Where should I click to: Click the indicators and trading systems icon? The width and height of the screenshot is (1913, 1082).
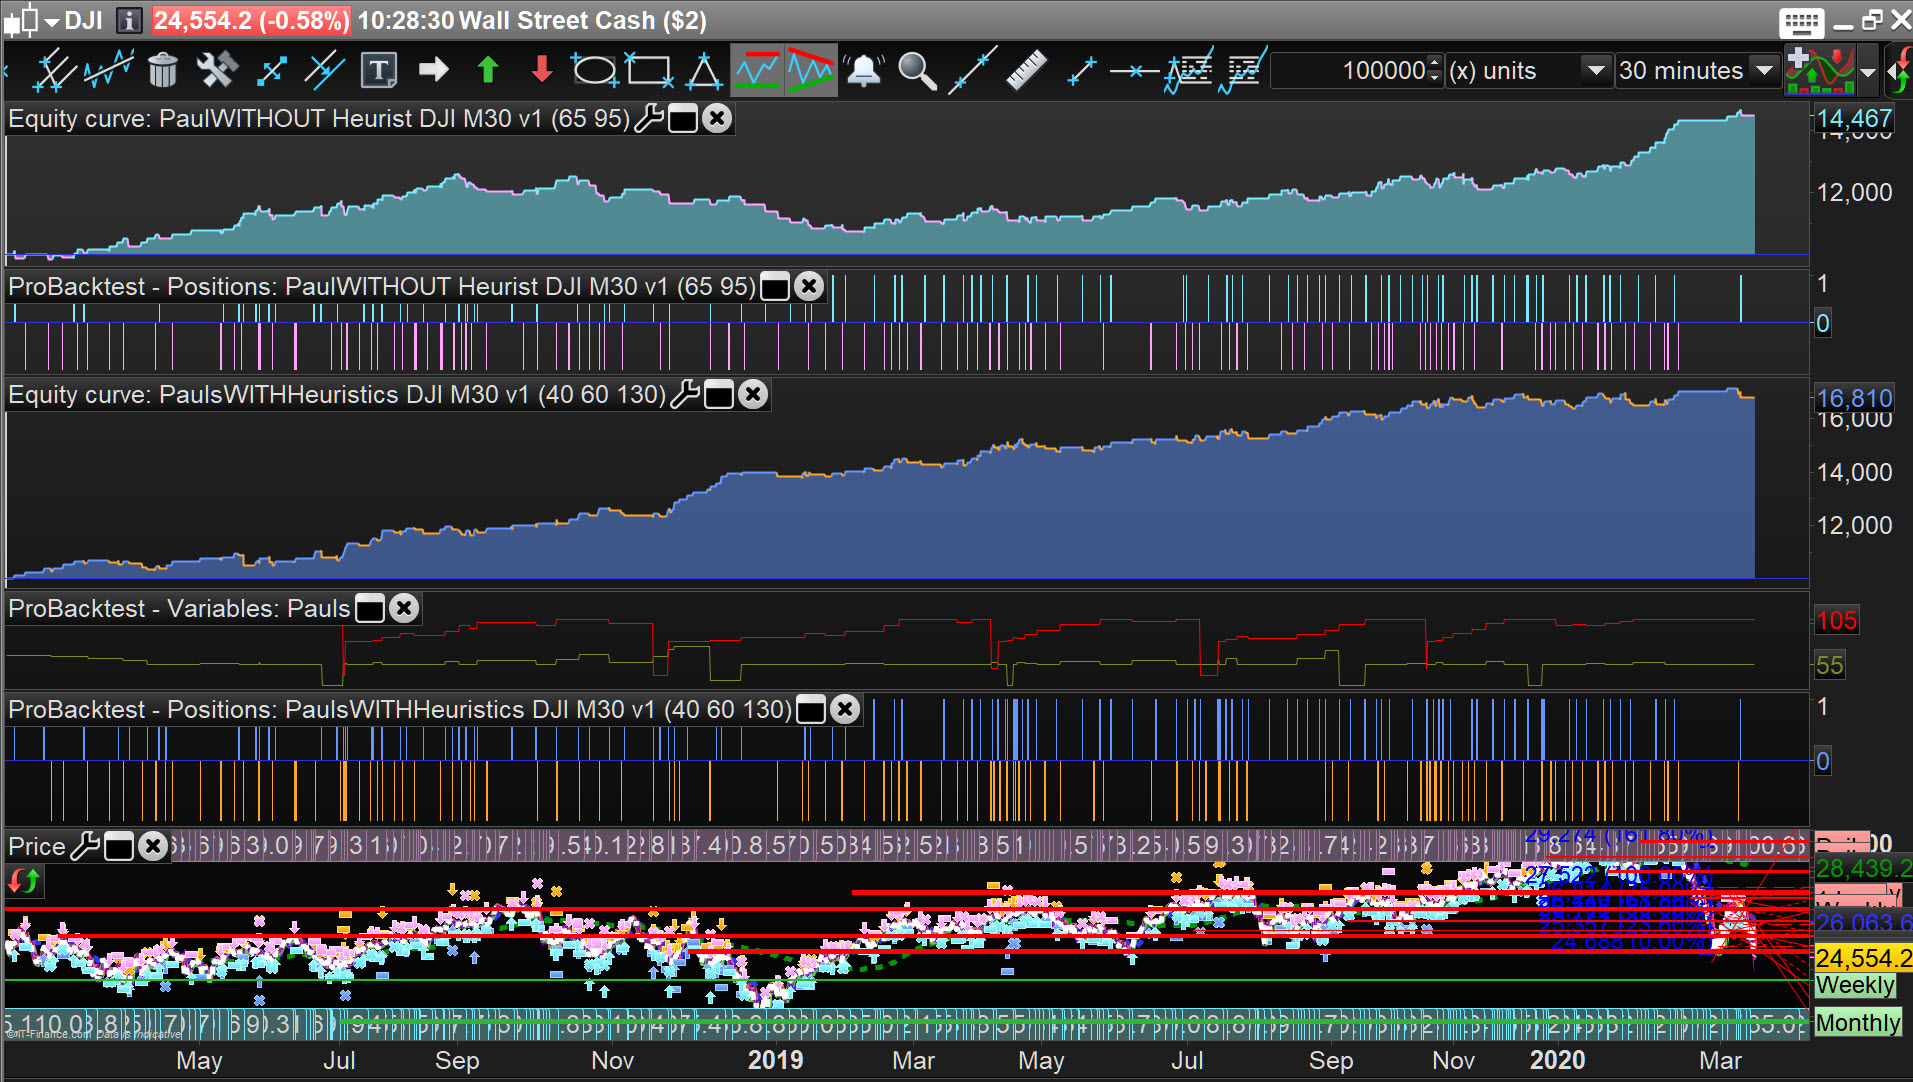coord(1820,70)
